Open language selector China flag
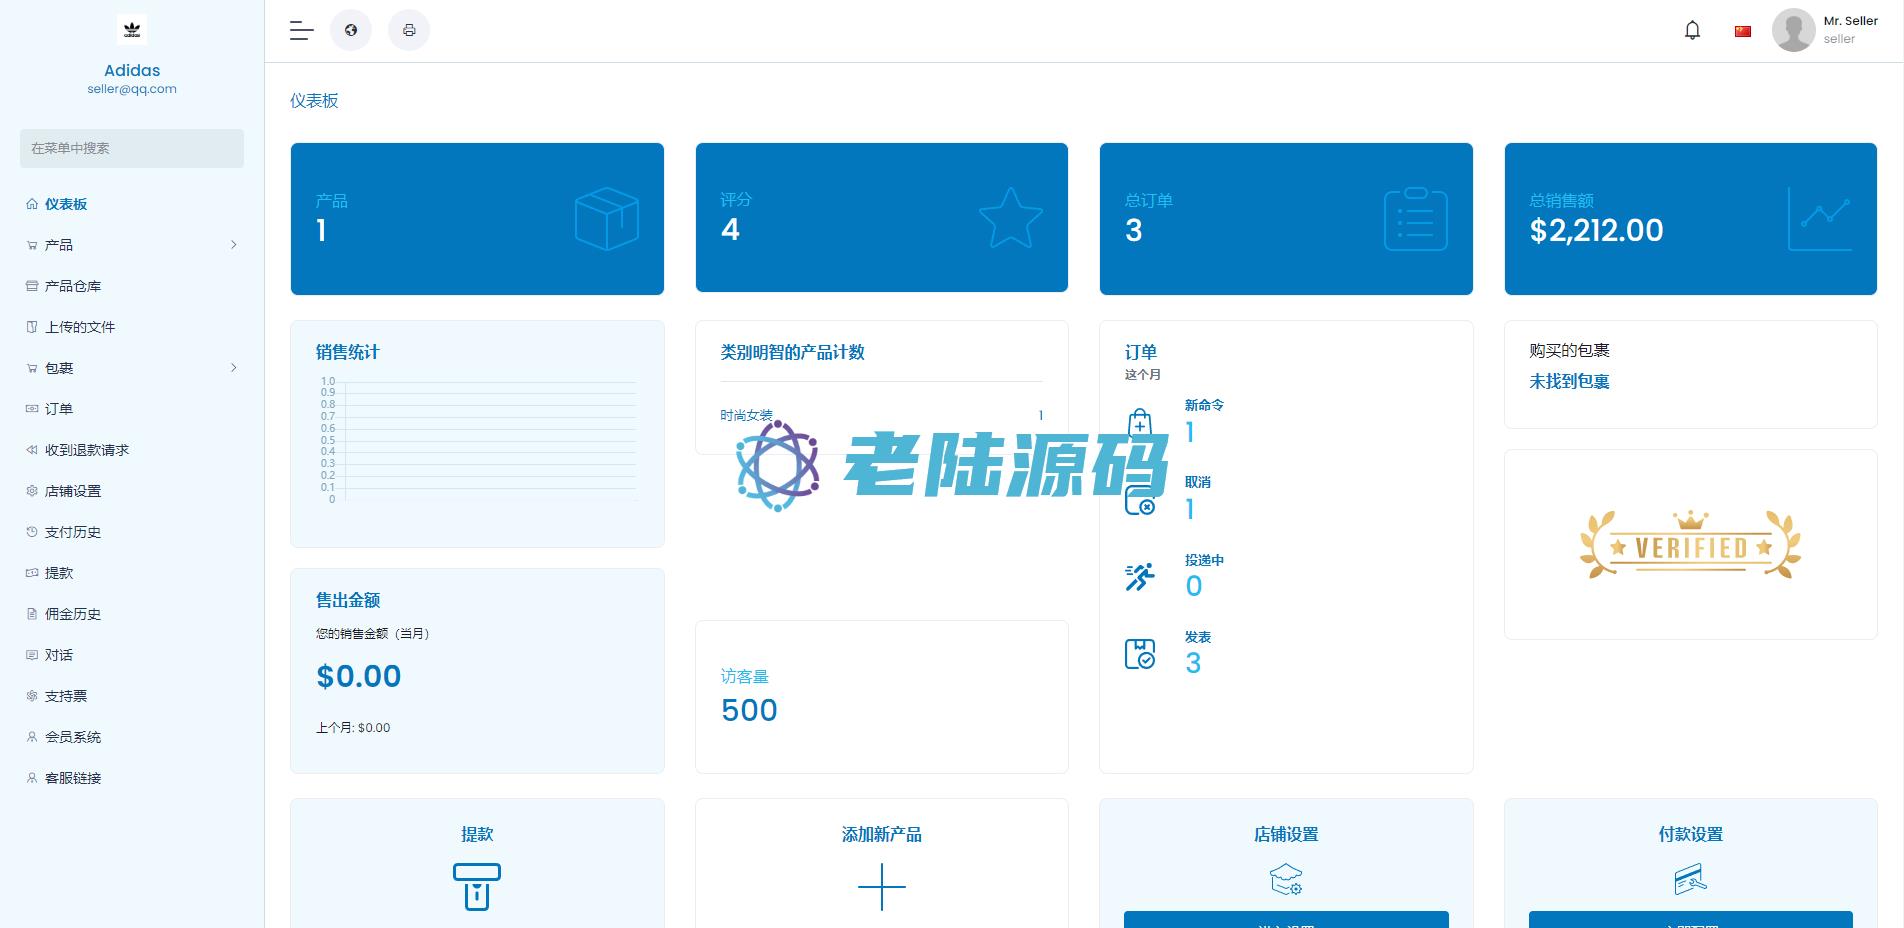 (x=1743, y=31)
